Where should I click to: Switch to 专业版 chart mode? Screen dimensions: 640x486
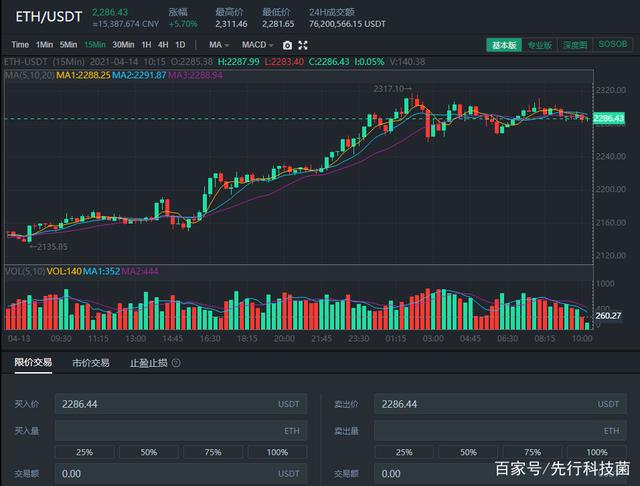[540, 45]
